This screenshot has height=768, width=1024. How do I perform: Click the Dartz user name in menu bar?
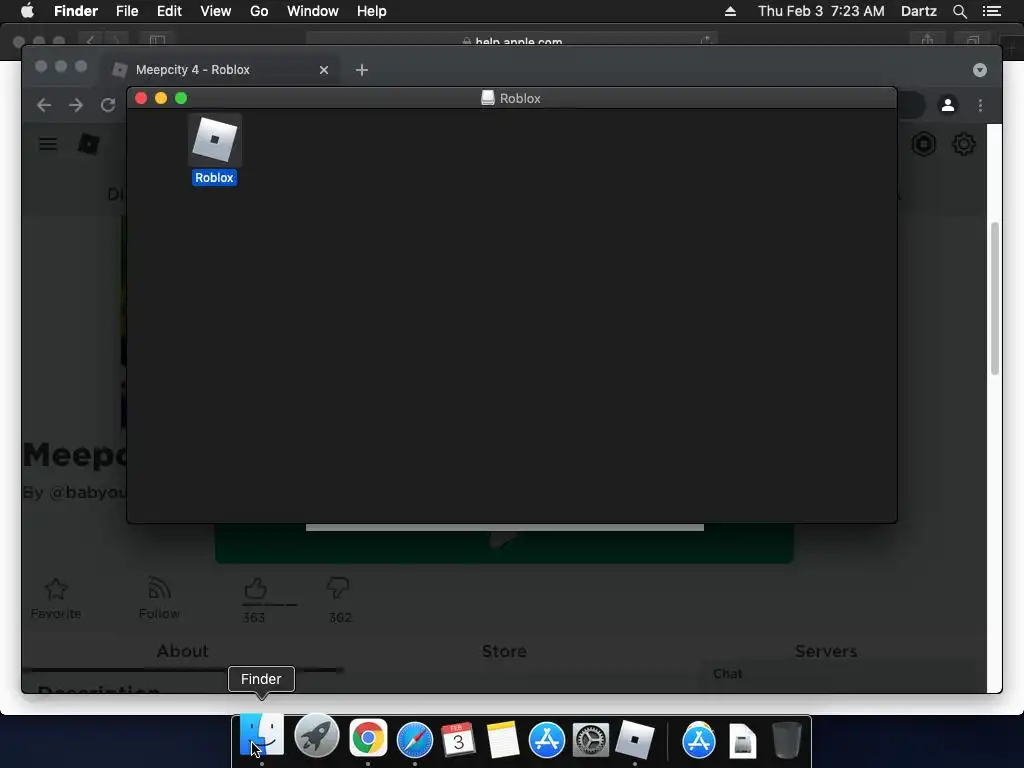coord(918,11)
